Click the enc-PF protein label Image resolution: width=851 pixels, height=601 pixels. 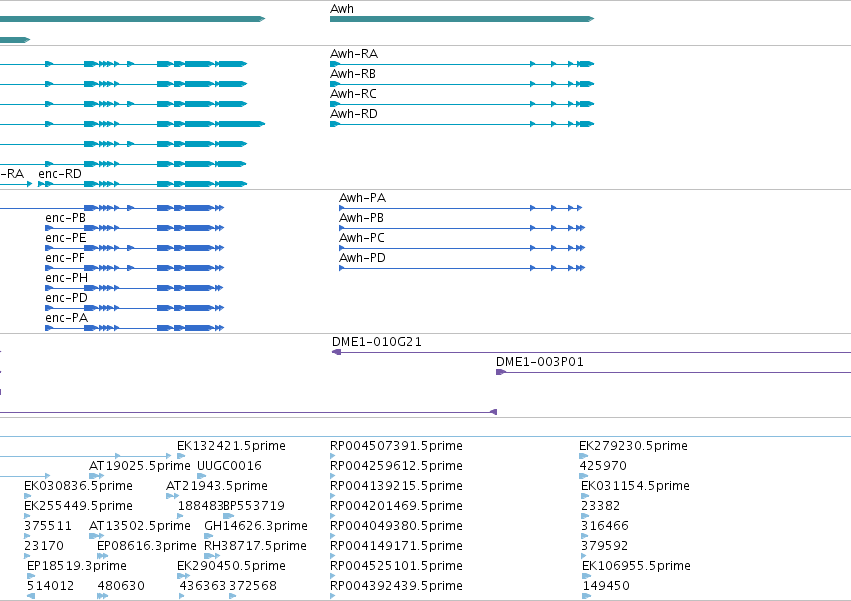(x=65, y=258)
